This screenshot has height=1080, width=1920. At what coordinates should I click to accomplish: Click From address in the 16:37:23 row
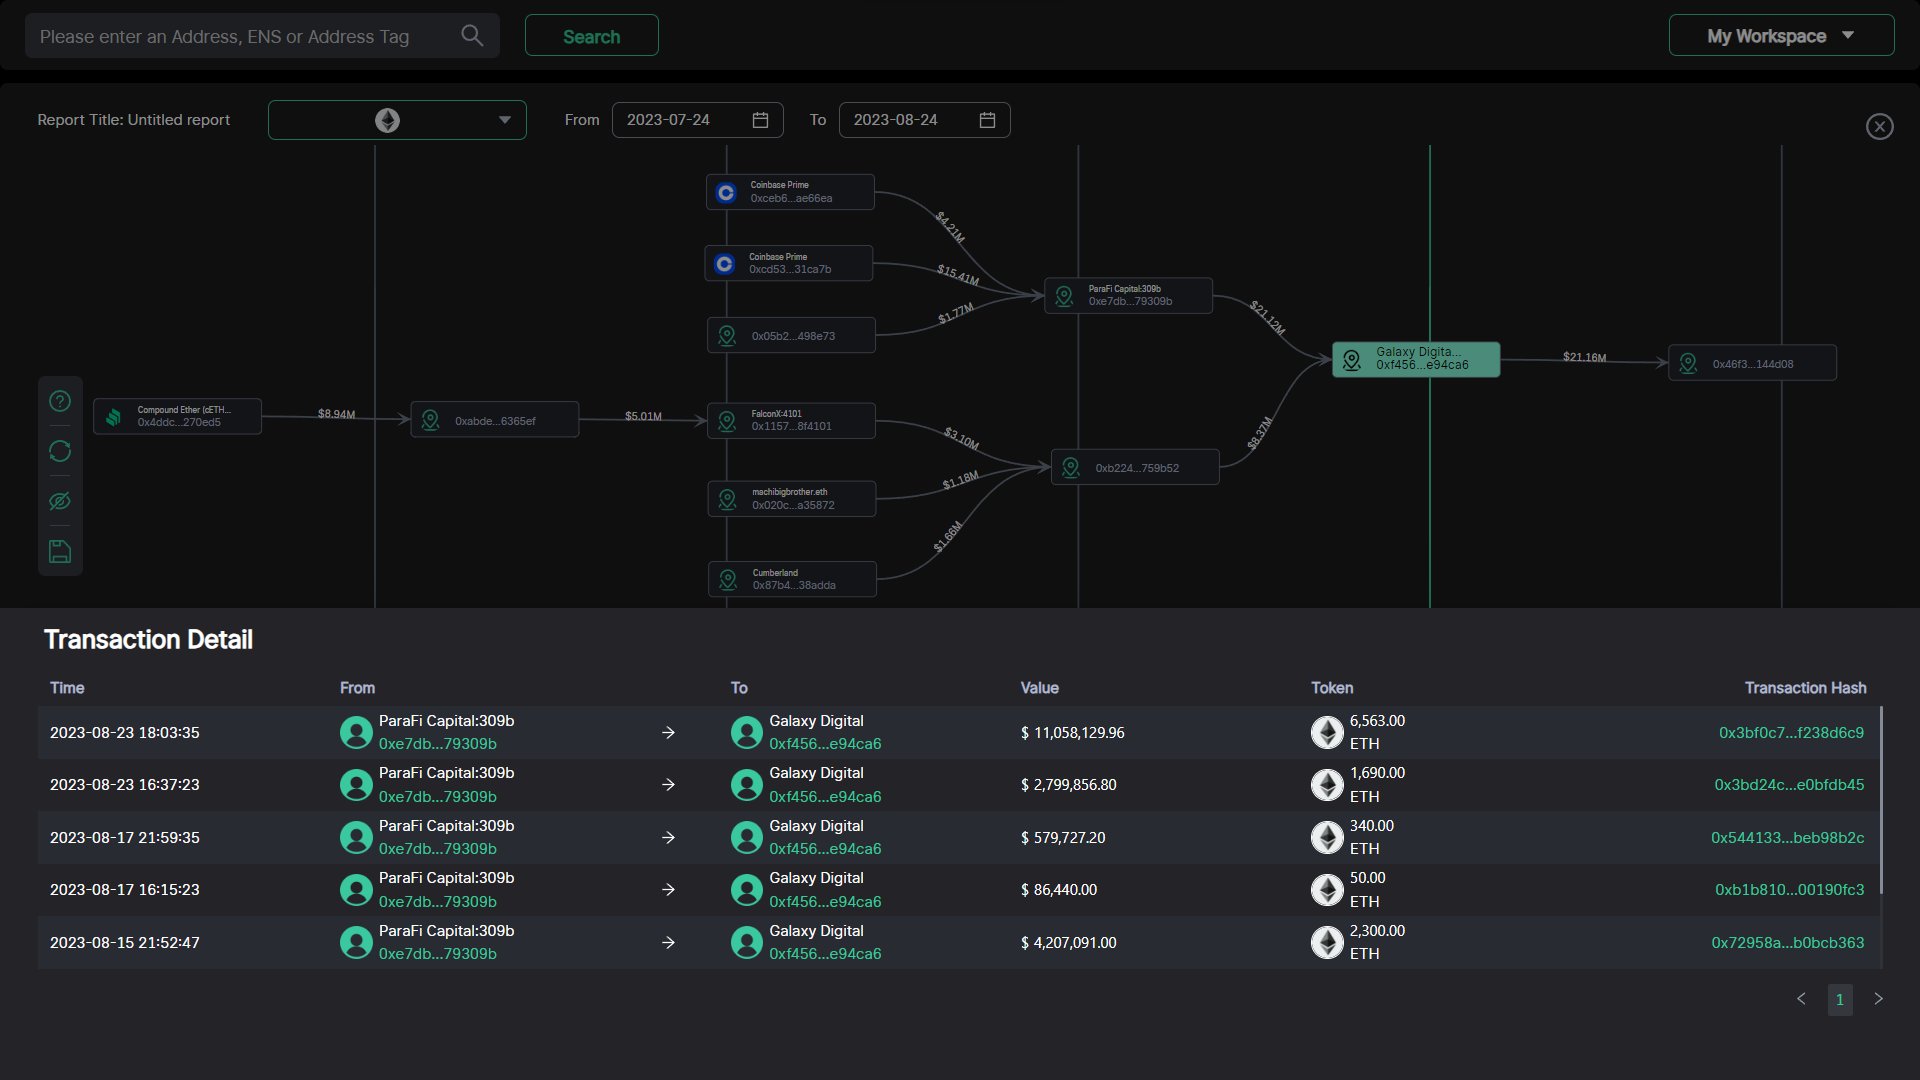coord(437,797)
